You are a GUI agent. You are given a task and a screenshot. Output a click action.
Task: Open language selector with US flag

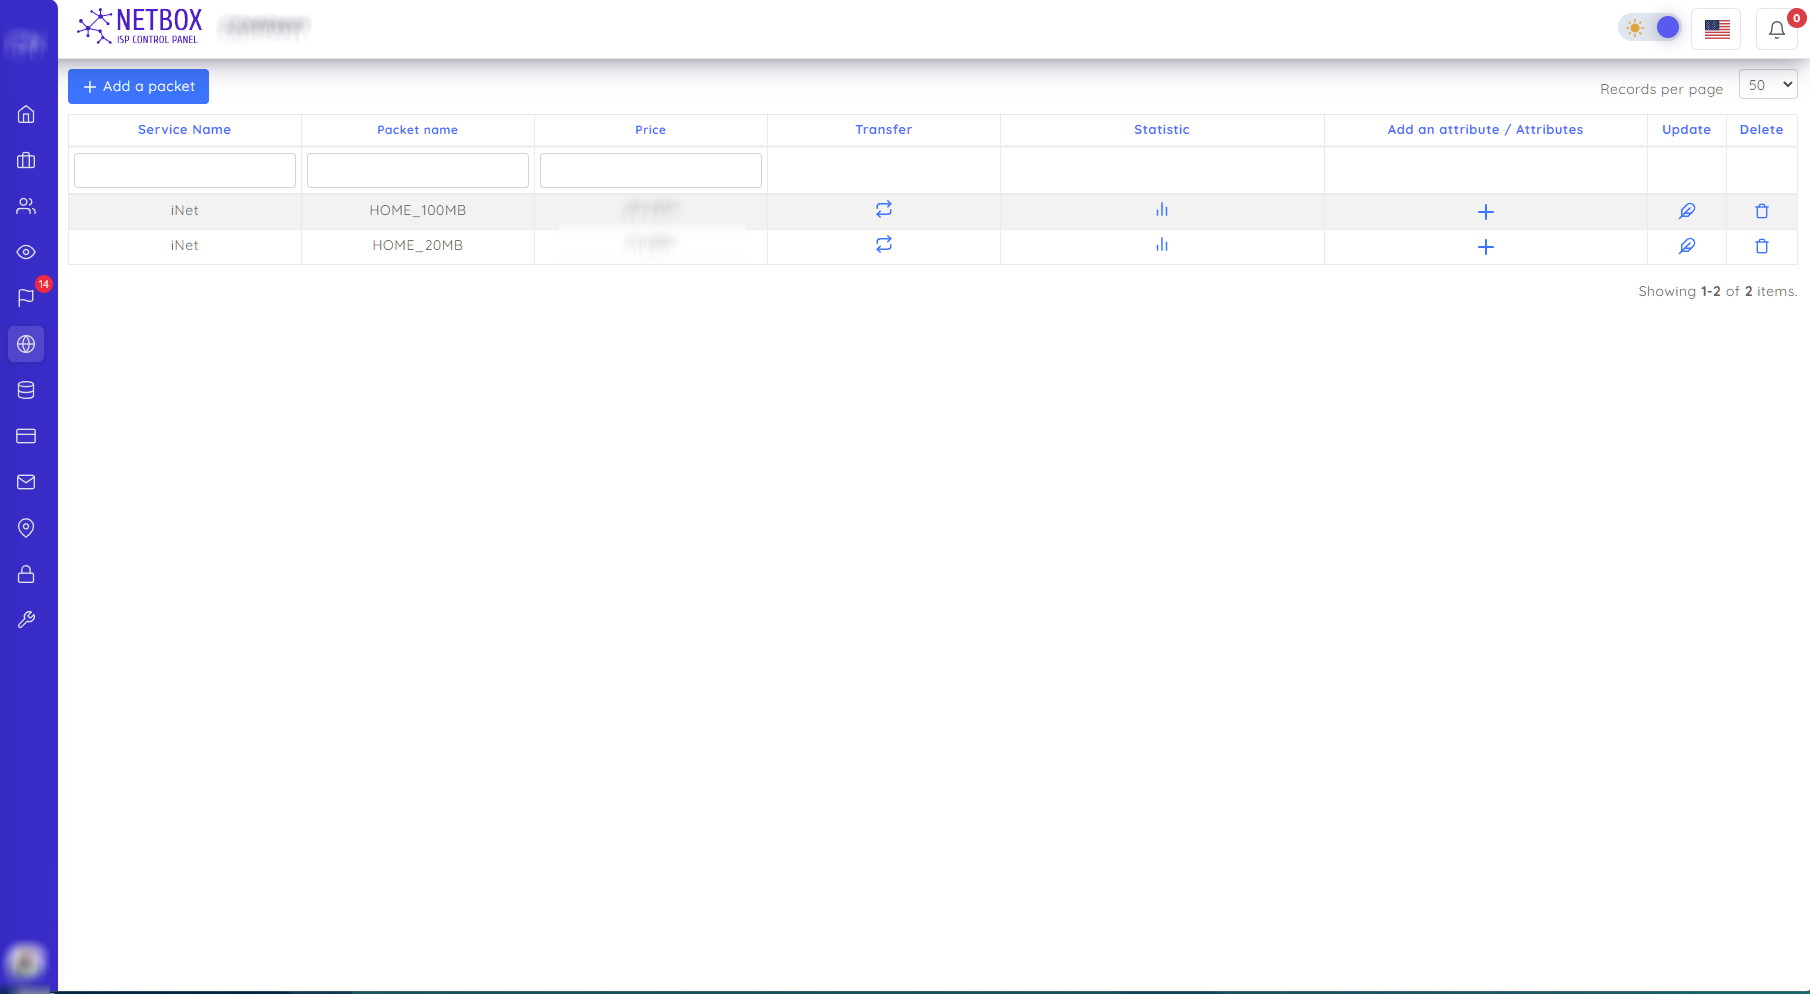(x=1716, y=29)
